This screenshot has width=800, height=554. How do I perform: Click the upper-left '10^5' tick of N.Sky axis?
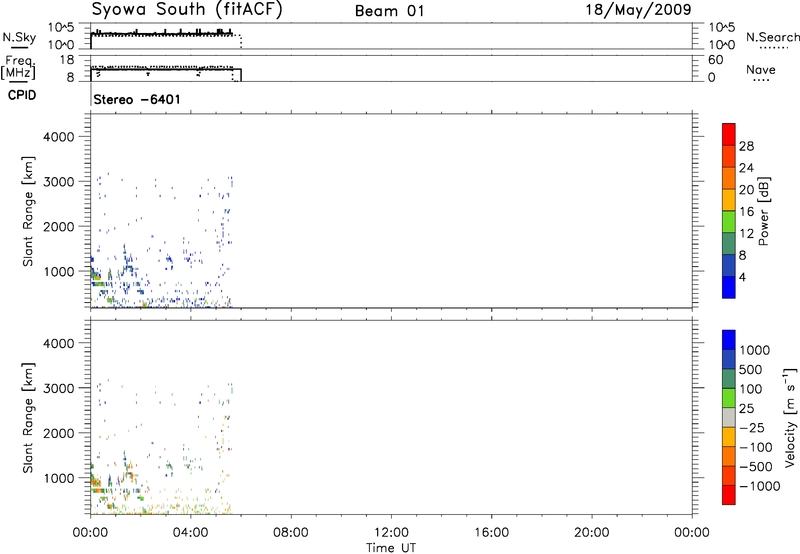(61, 28)
